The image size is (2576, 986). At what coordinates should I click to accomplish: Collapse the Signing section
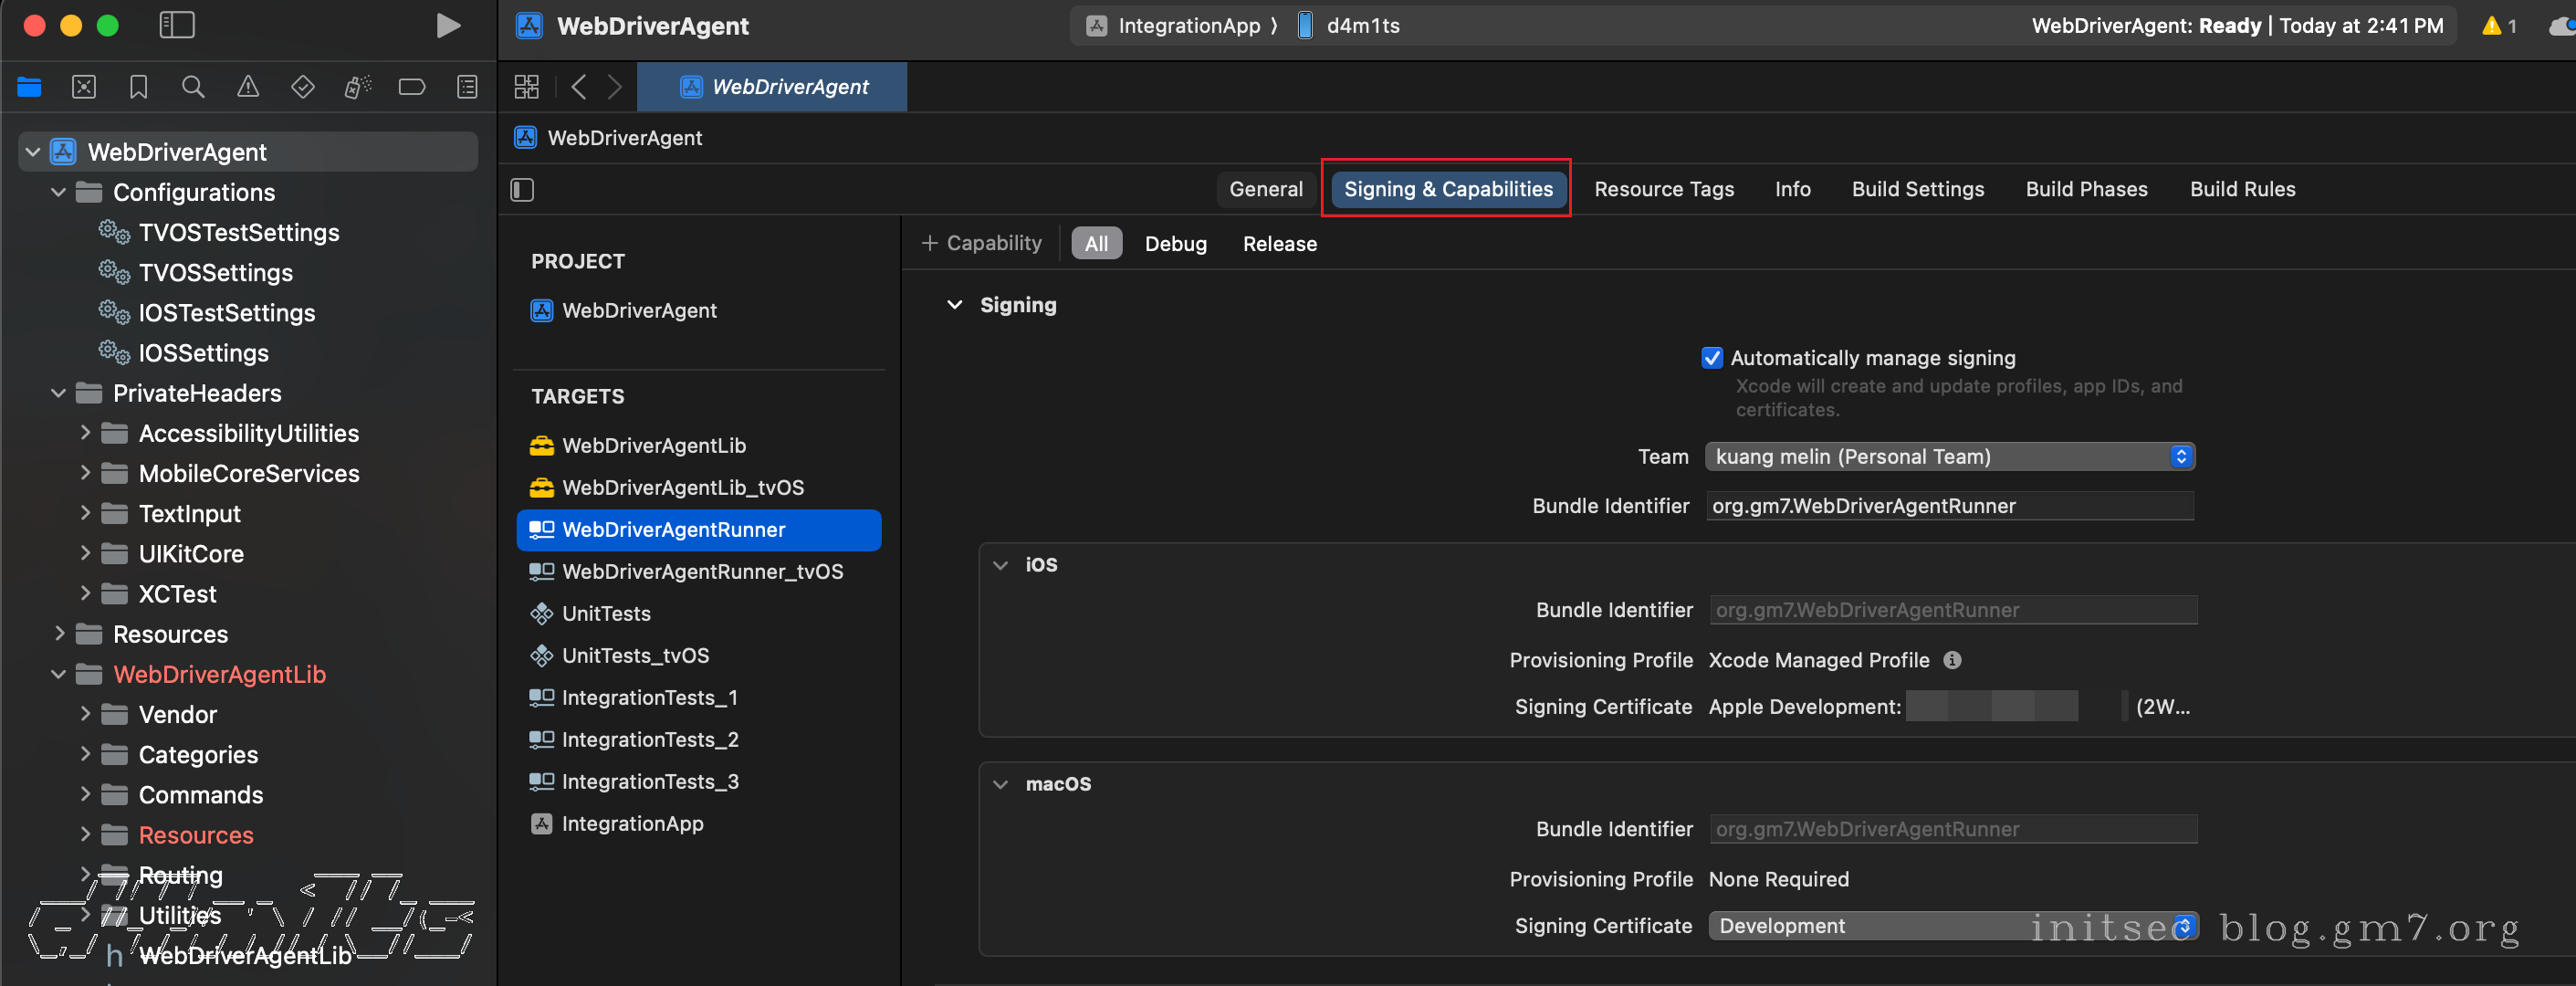coord(954,305)
